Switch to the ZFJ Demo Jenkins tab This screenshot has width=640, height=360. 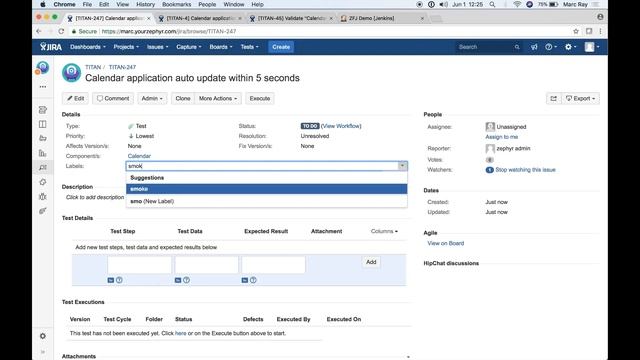click(382, 18)
